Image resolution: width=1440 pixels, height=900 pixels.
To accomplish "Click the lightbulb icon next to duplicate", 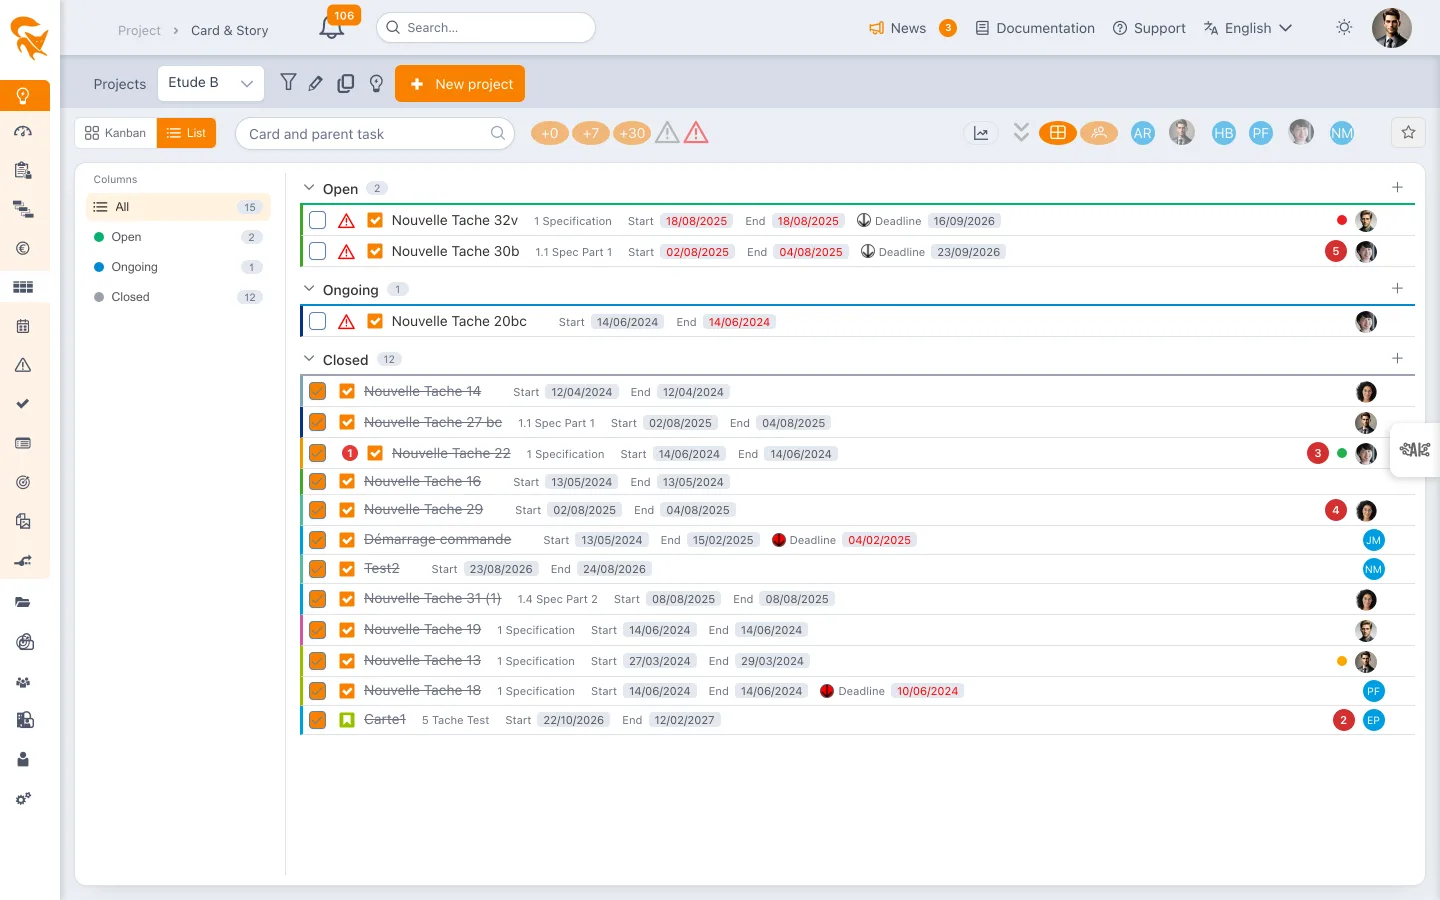I will [x=376, y=84].
